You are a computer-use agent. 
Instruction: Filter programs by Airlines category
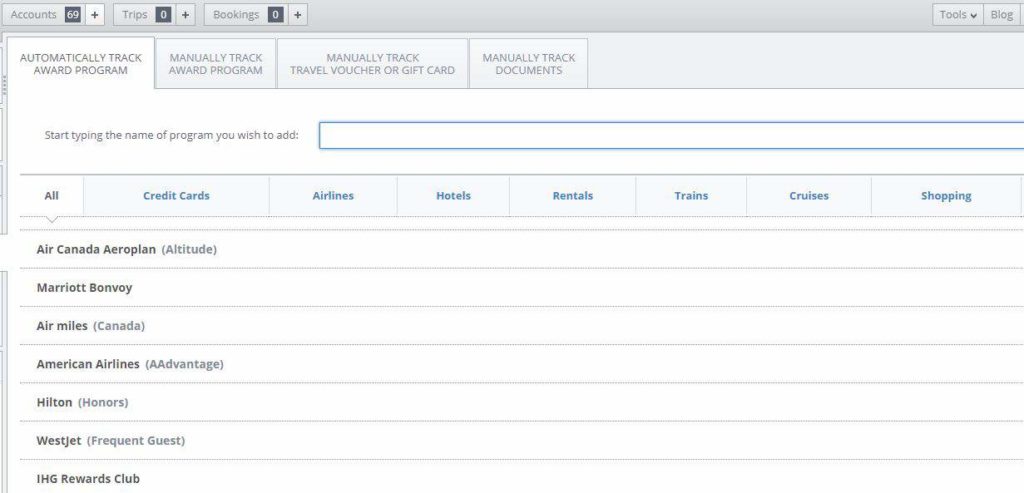click(333, 196)
